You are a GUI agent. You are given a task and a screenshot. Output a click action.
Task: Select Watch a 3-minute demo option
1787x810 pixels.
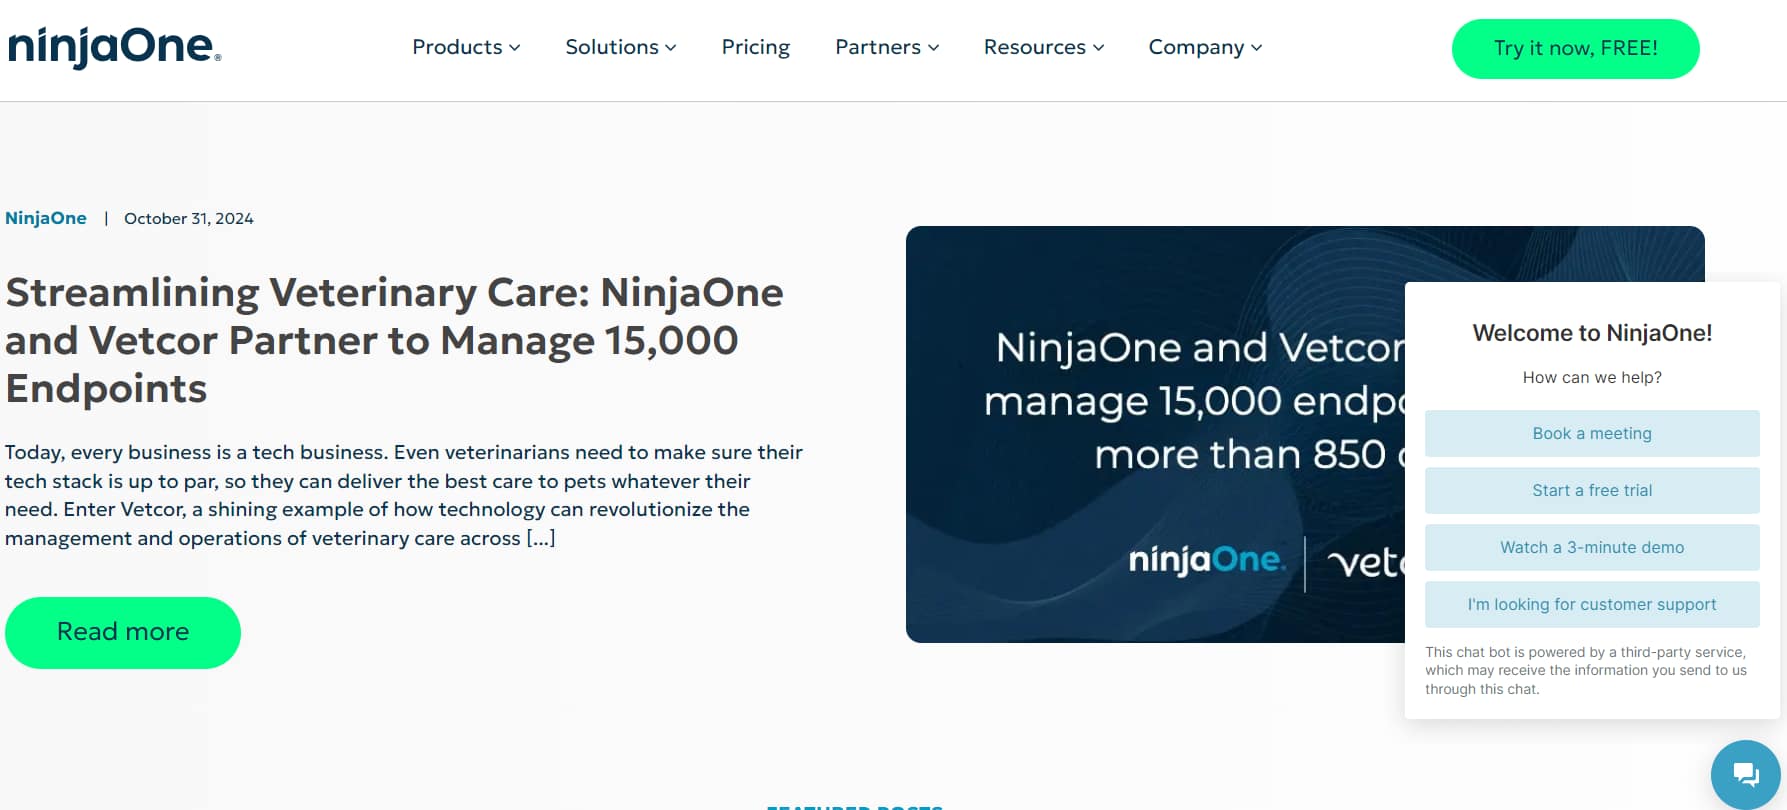pyautogui.click(x=1591, y=547)
